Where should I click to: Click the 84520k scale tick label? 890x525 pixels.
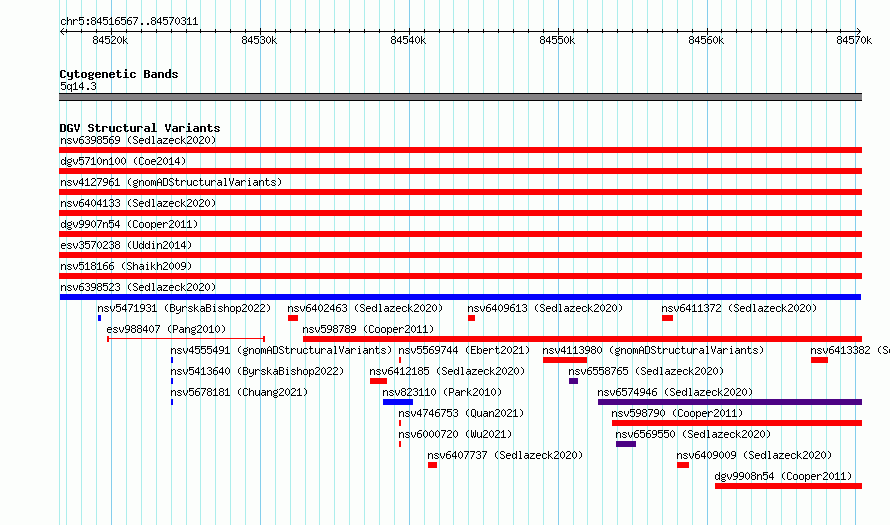tap(110, 40)
